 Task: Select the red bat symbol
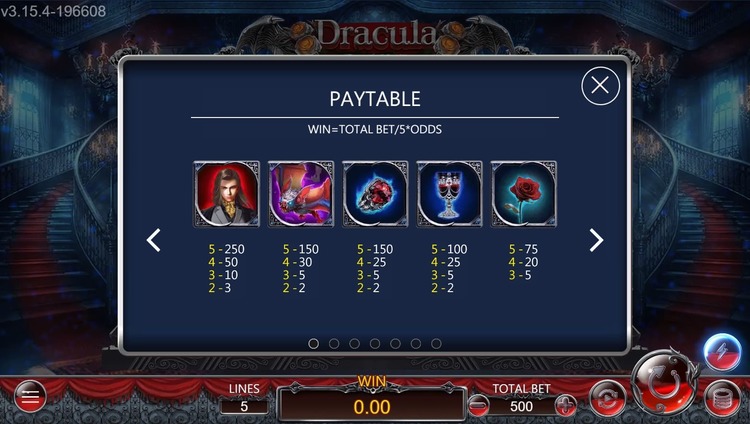point(301,194)
